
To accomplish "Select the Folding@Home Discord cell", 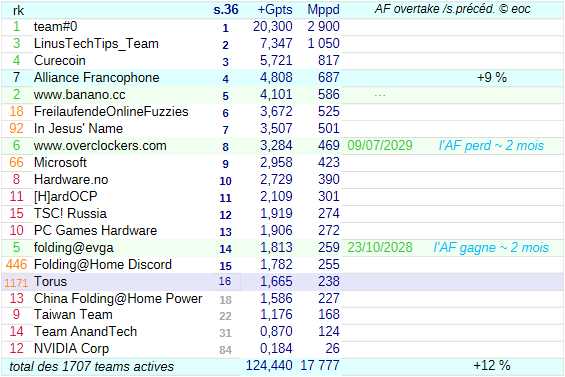I will (x=103, y=265).
